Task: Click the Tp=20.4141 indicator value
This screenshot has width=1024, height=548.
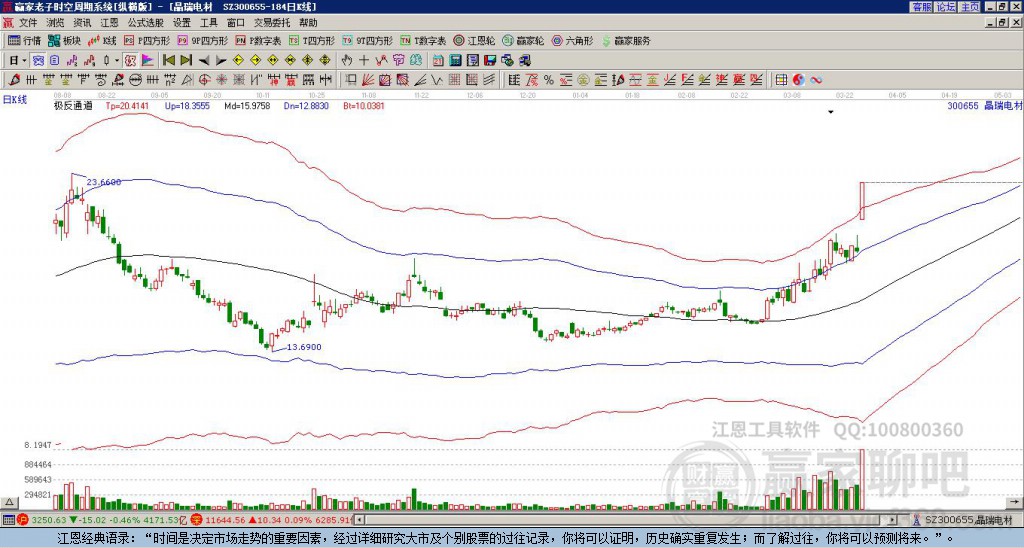Action: click(x=127, y=105)
